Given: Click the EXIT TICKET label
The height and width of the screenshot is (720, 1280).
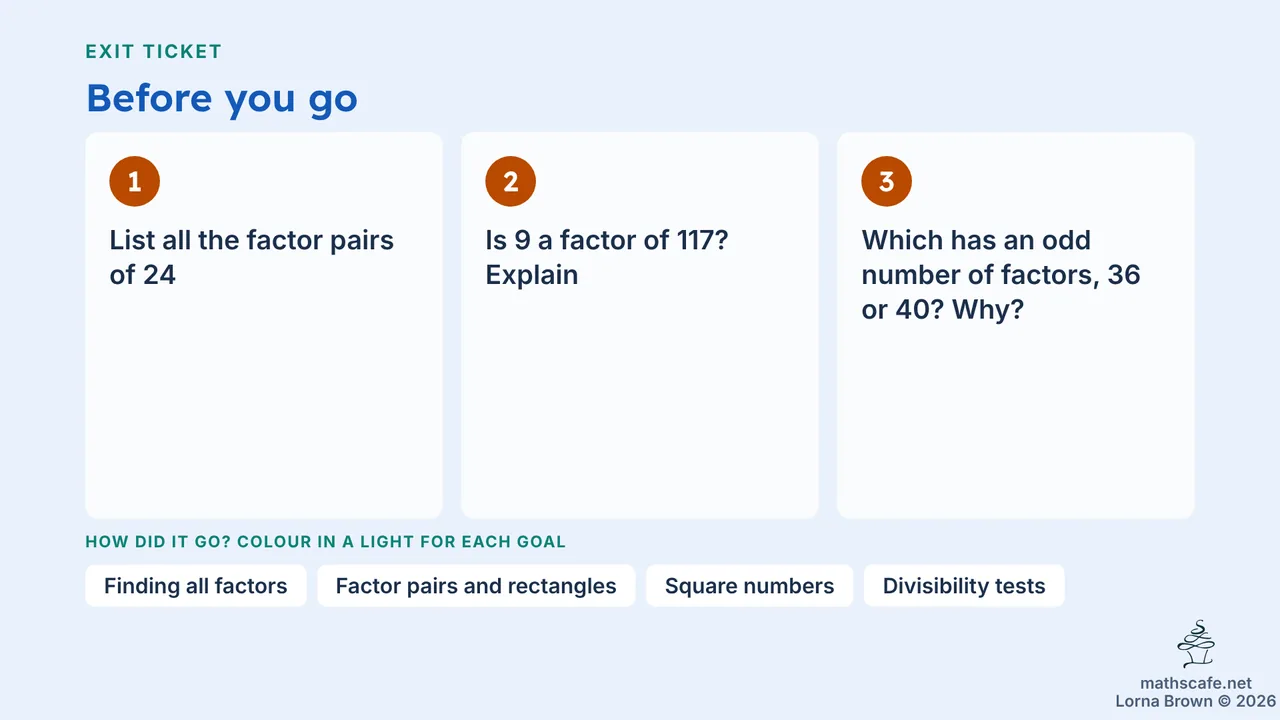Looking at the screenshot, I should coord(154,51).
